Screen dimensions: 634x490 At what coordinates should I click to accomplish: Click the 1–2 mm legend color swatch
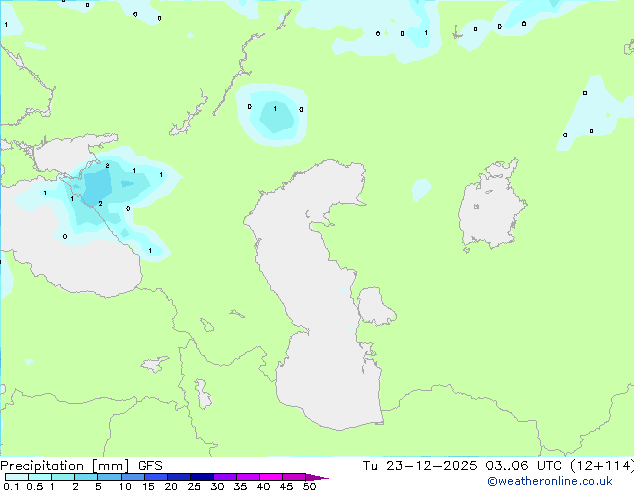[x=63, y=477]
